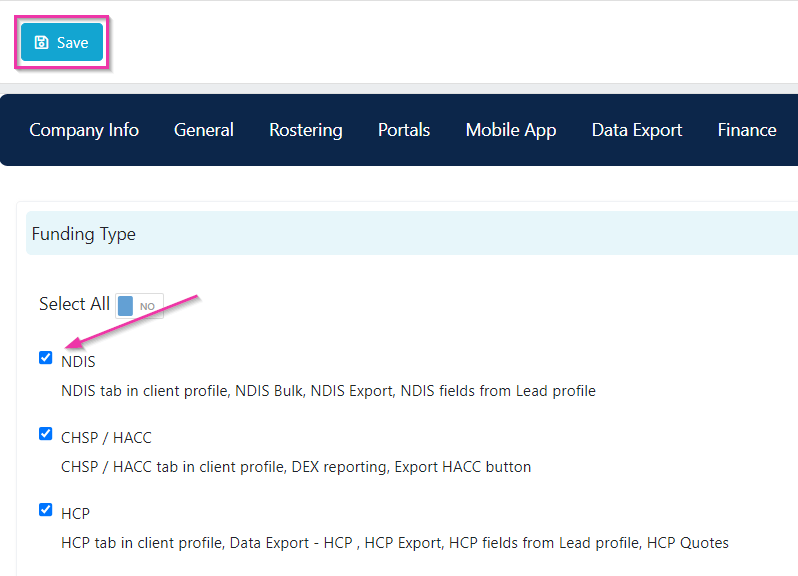Click the HCP Quotes description line
The width and height of the screenshot is (798, 576).
tap(394, 543)
